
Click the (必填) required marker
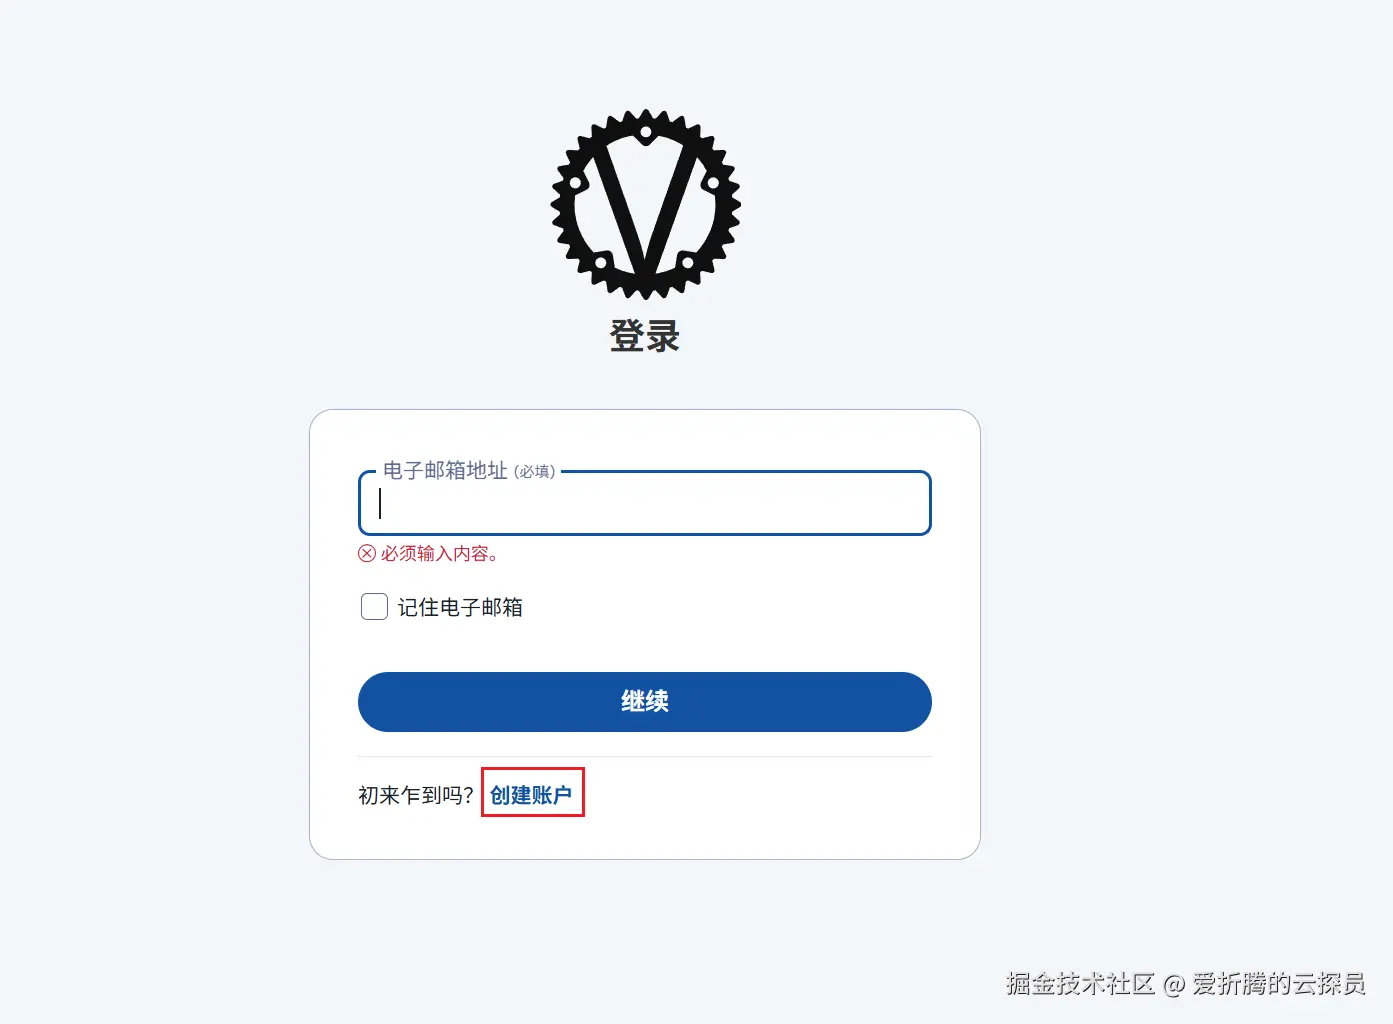tap(534, 472)
